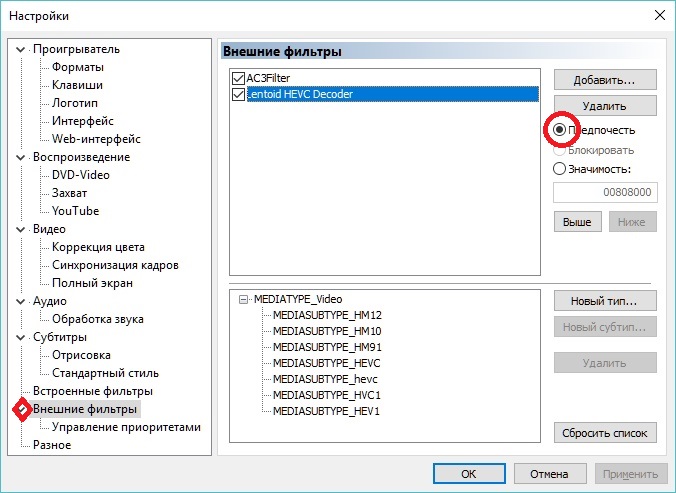Select the Видео tree item
Image resolution: width=676 pixels, height=493 pixels.
pos(49,229)
